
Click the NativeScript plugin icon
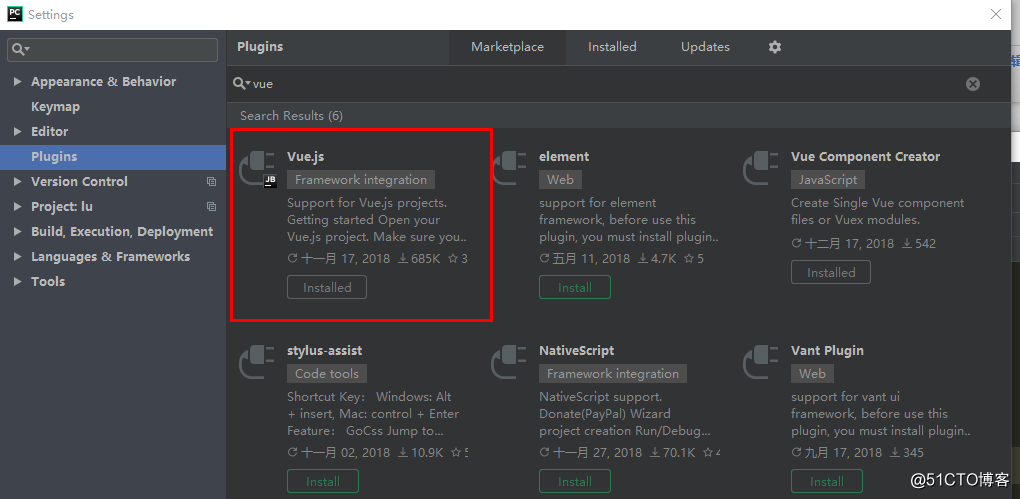(x=511, y=364)
